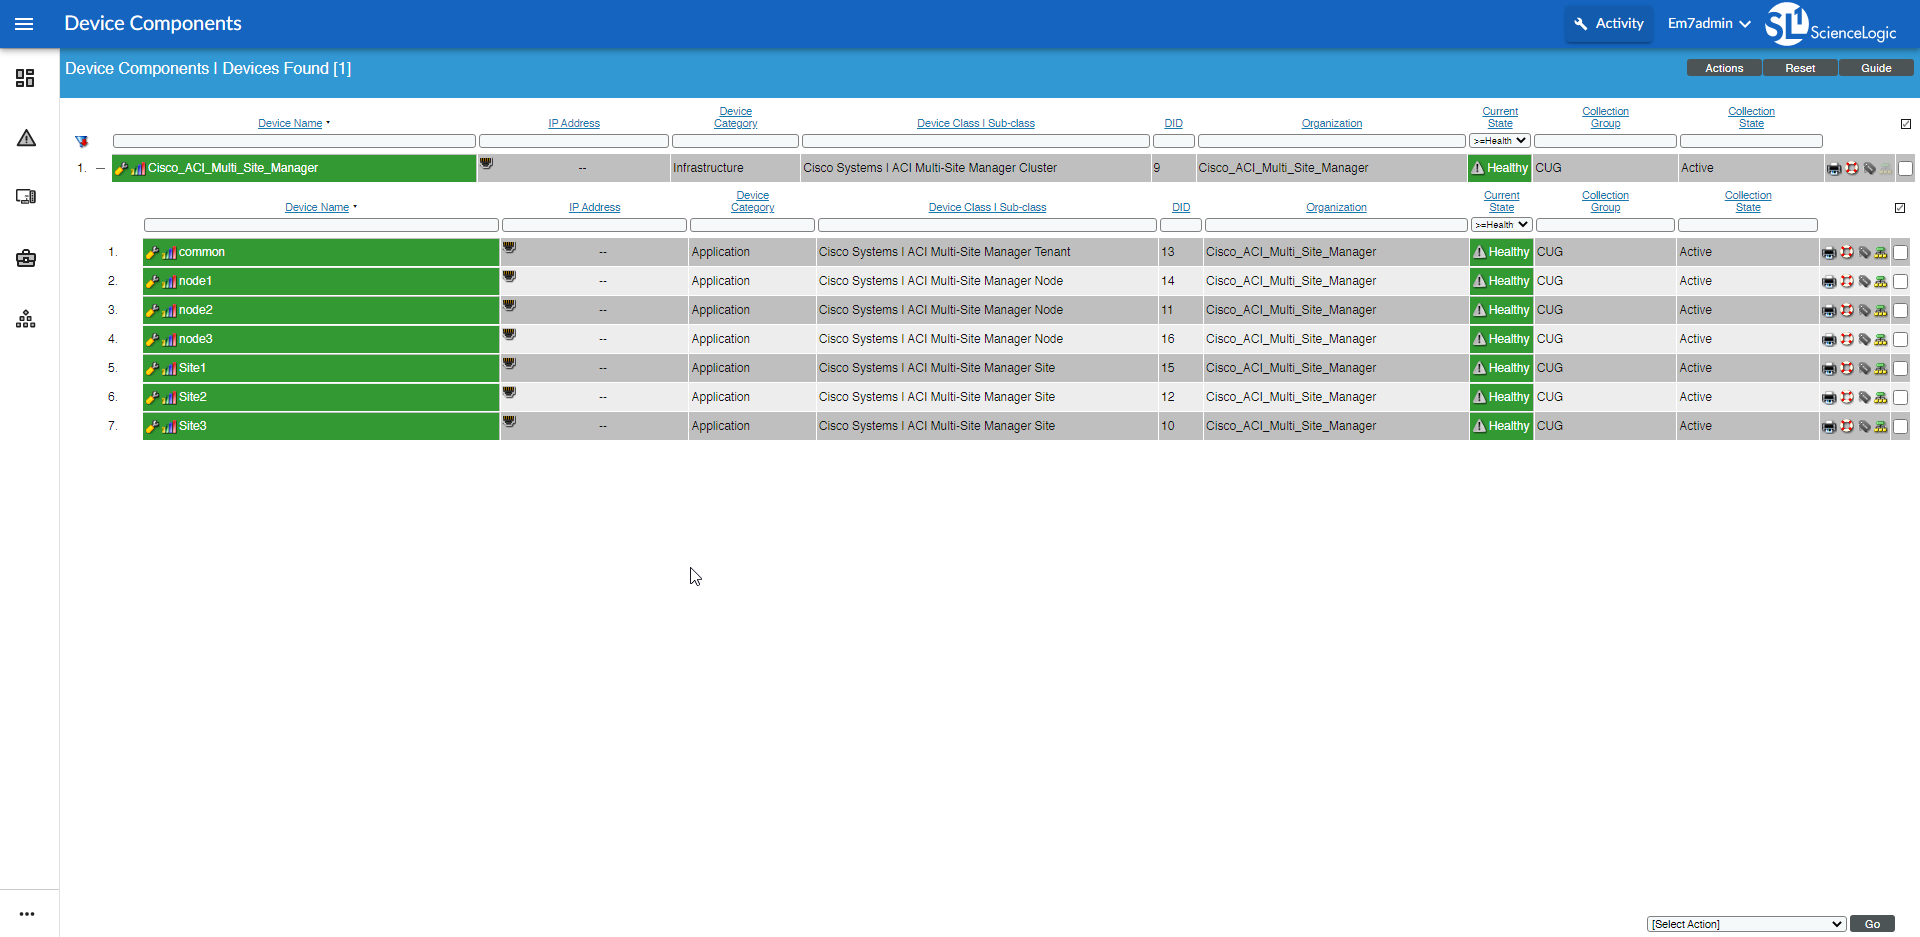Viewport: 1920px width, 937px height.
Task: Open Dashboards from the left sidebar
Action: coord(26,78)
